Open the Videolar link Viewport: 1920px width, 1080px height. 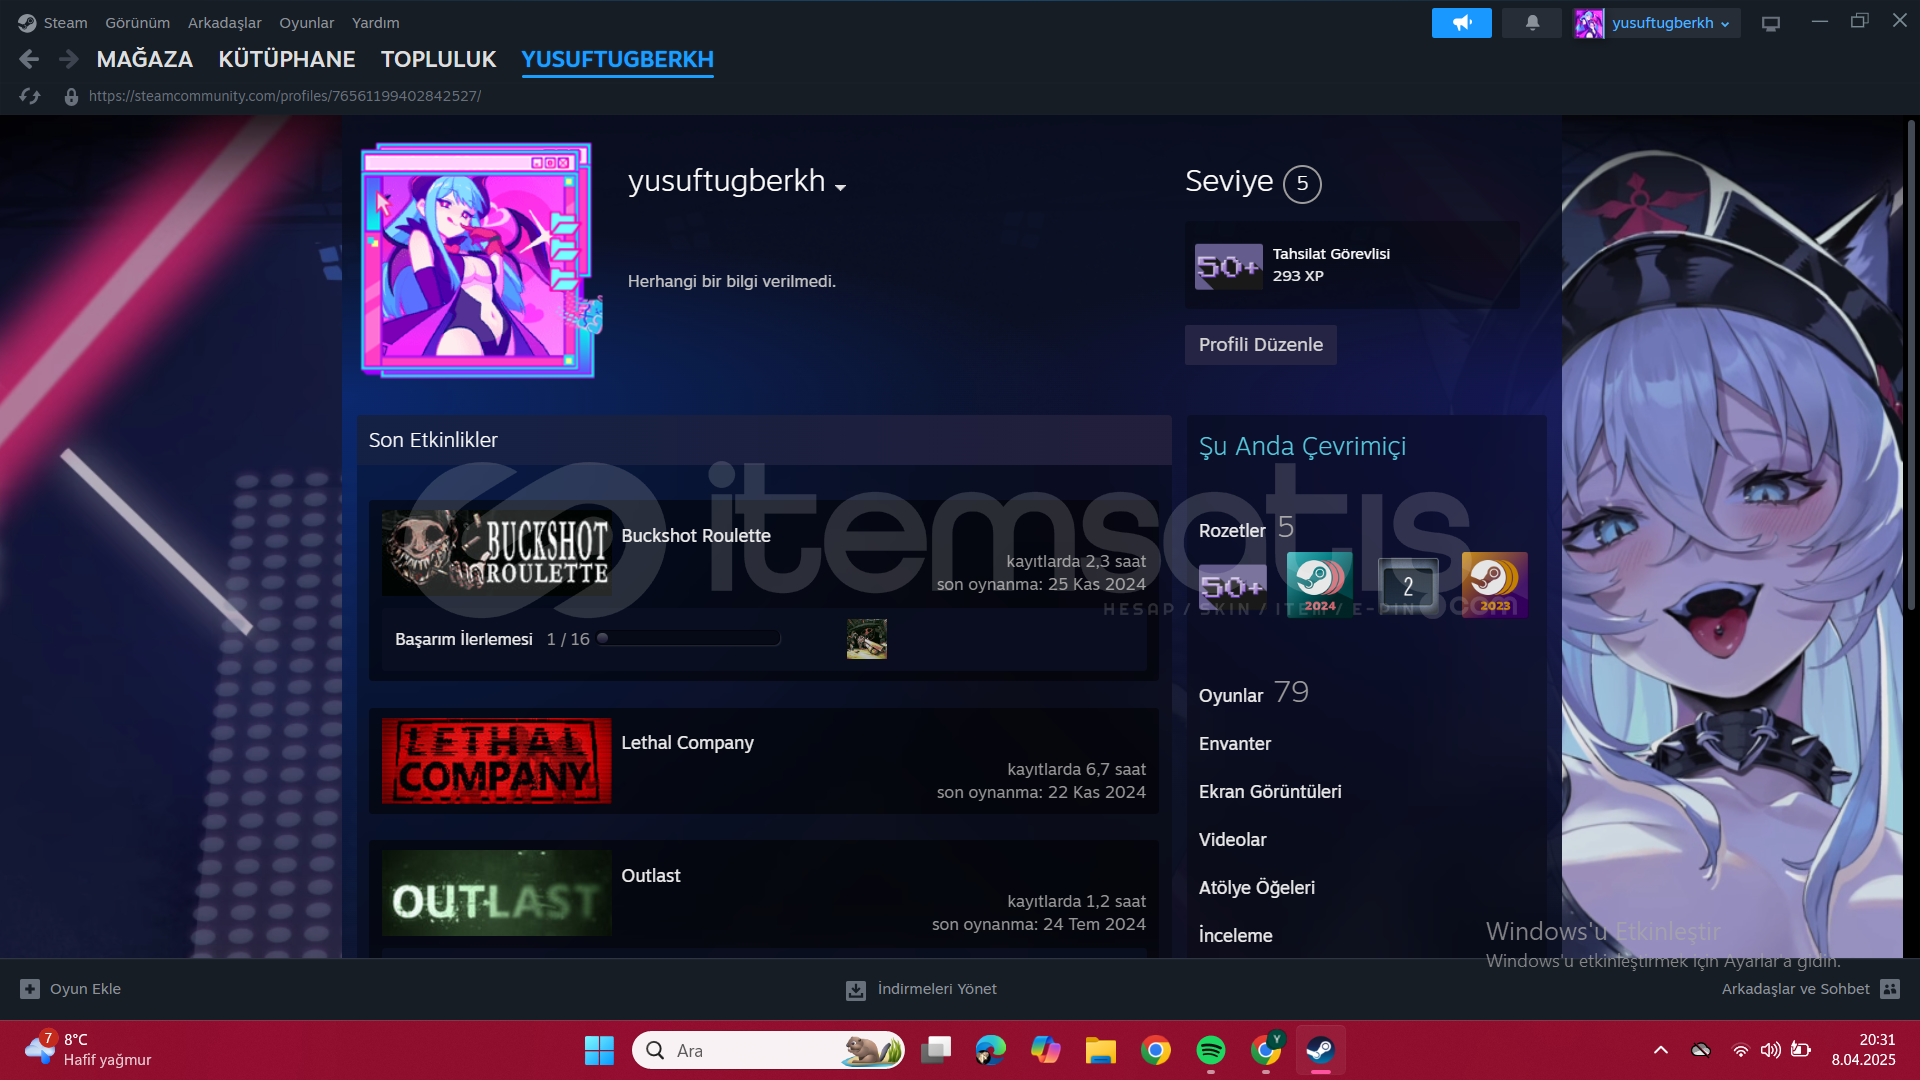1232,840
